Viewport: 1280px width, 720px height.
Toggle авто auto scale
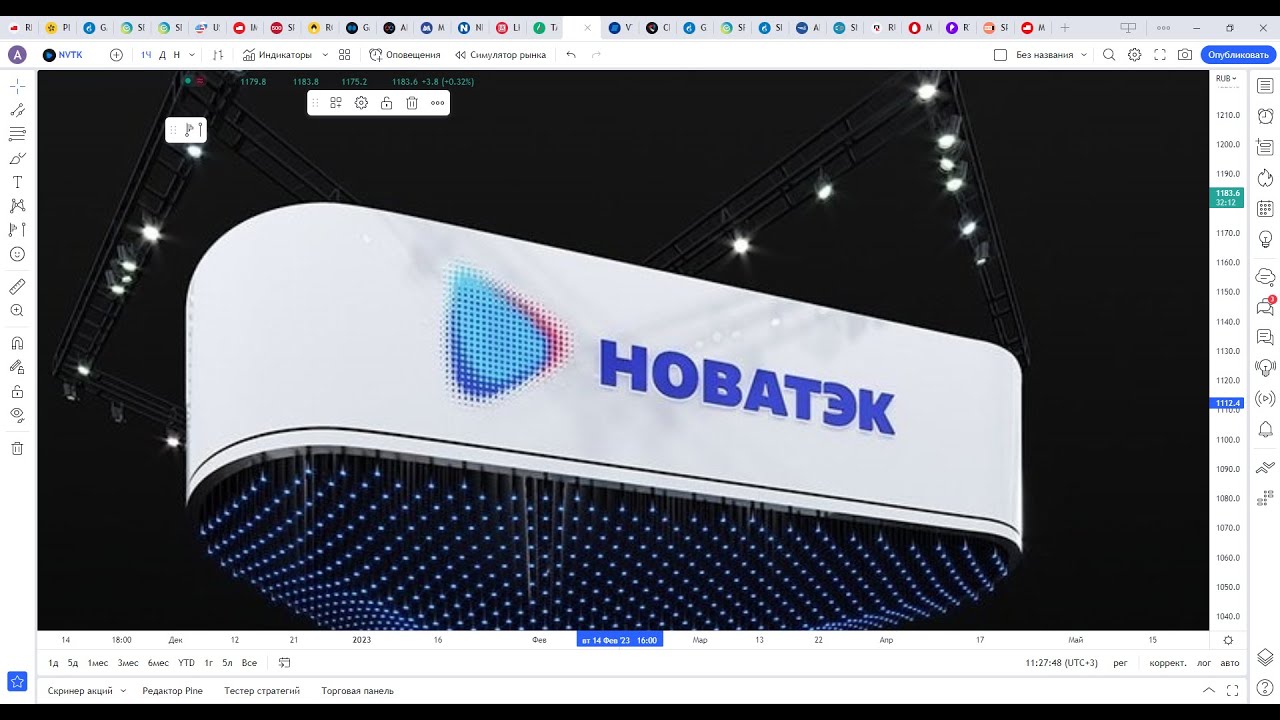pyautogui.click(x=1230, y=663)
